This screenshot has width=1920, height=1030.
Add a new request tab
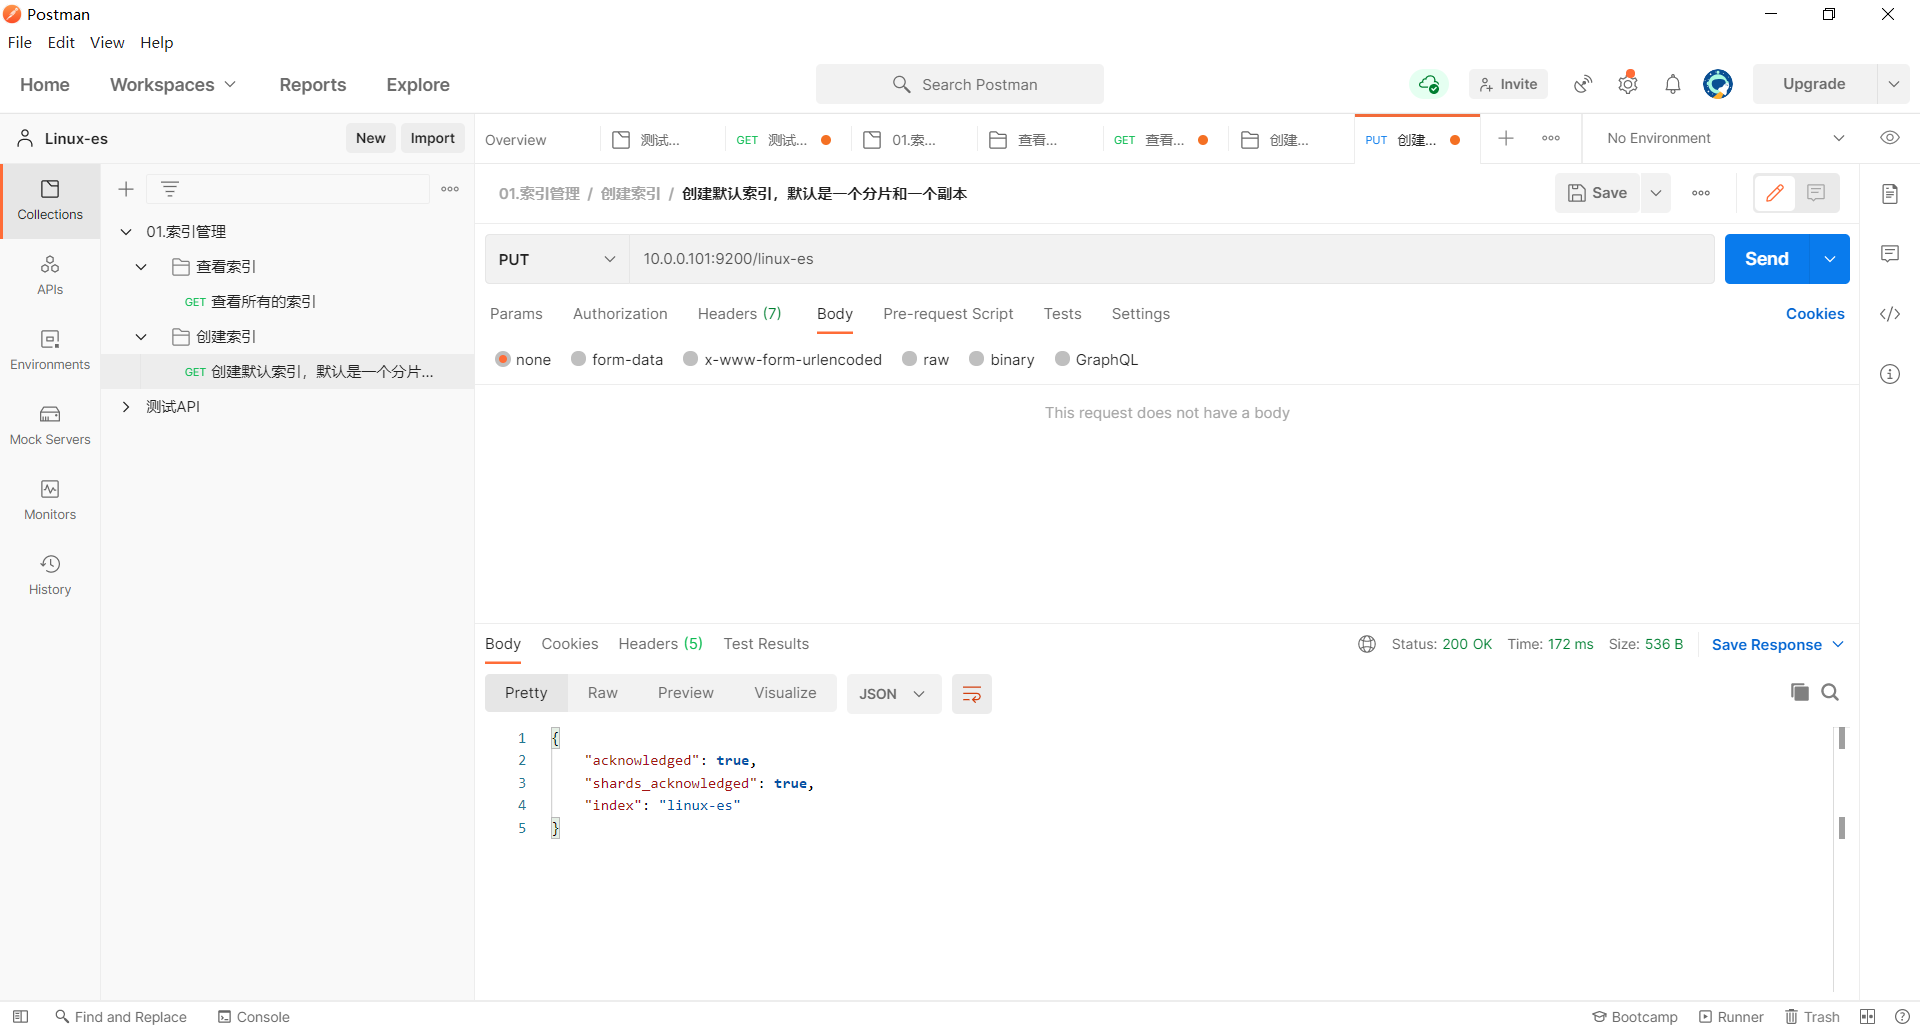(x=1506, y=138)
